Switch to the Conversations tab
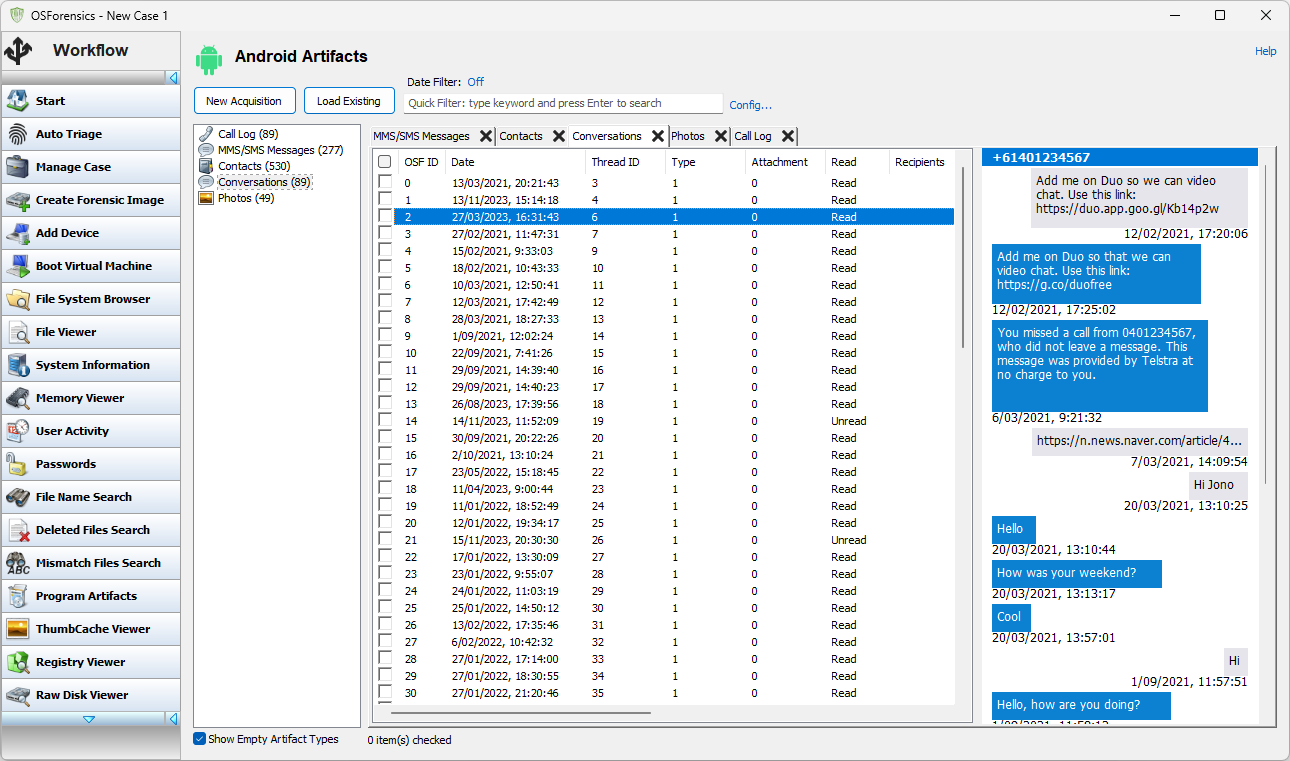Screen dimensions: 1290x761 pyautogui.click(x=607, y=136)
